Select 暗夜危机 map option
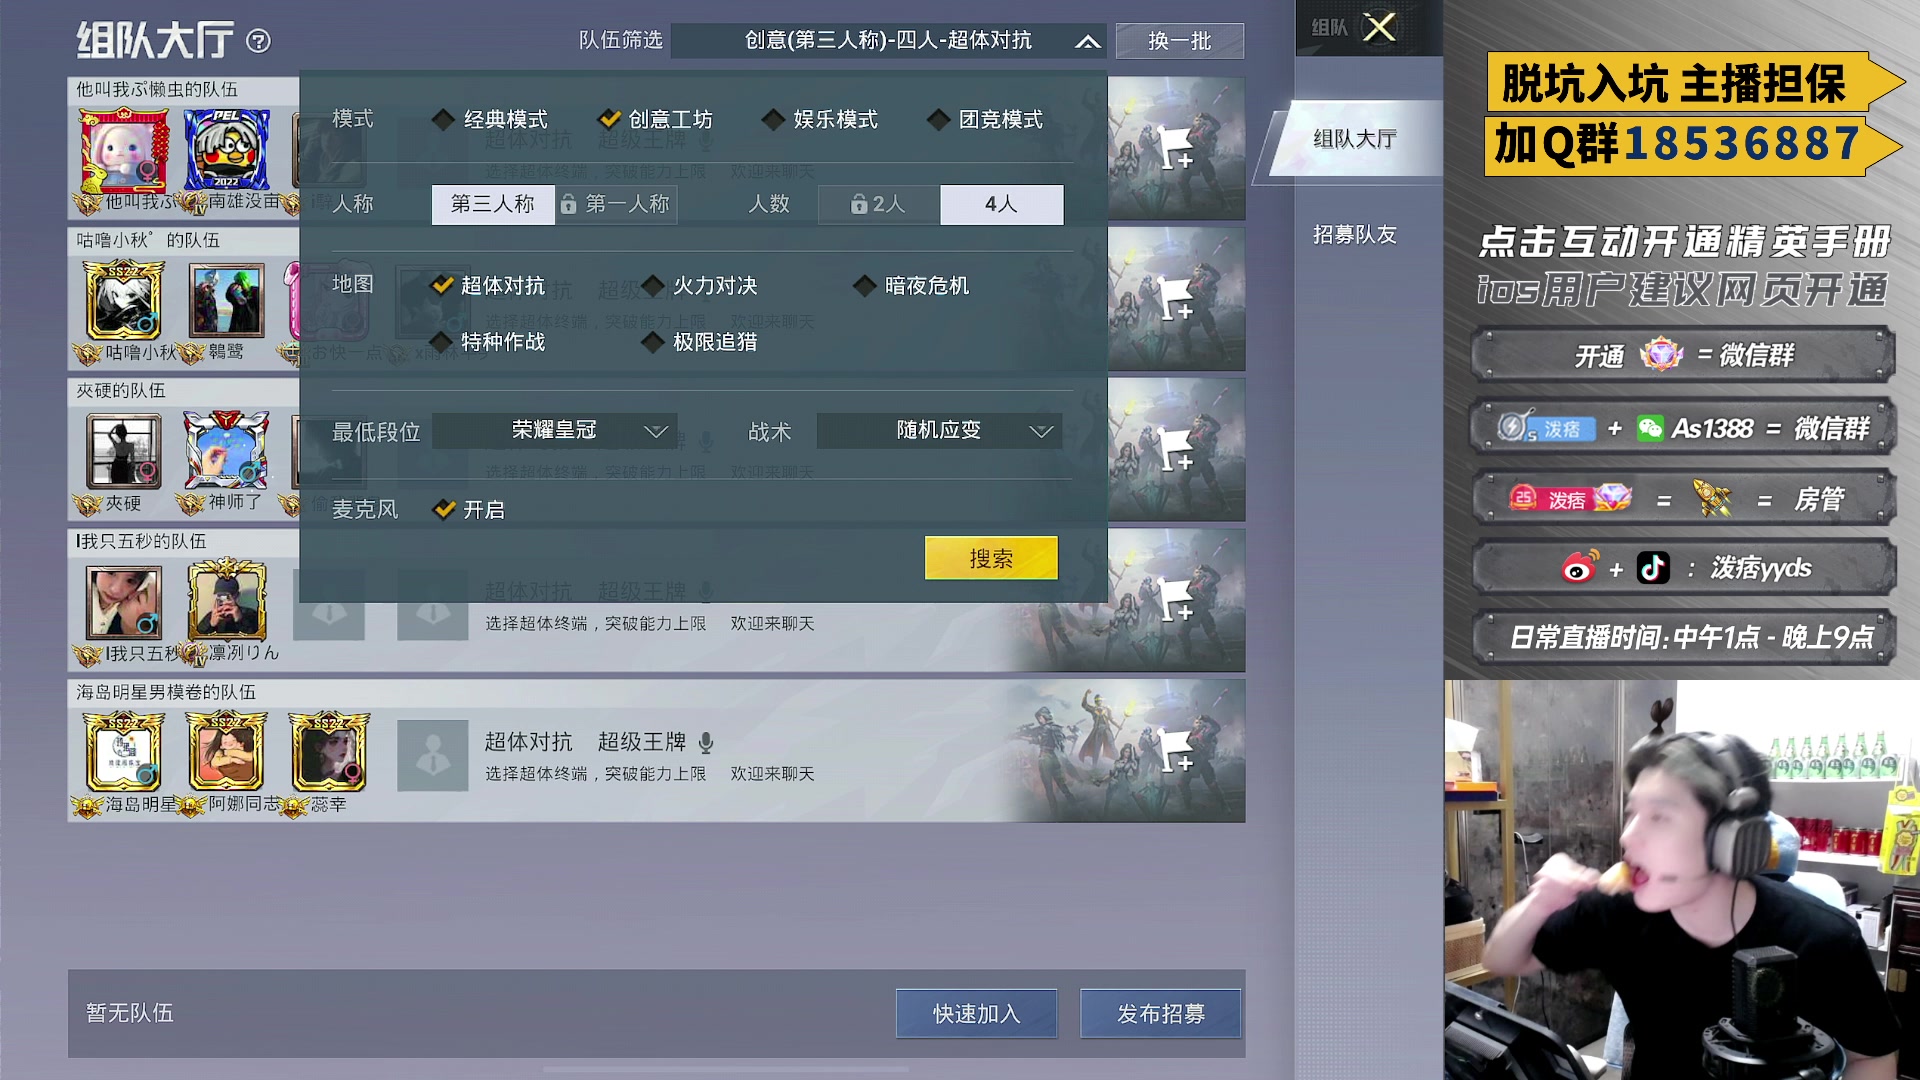1920x1080 pixels. pyautogui.click(x=912, y=286)
